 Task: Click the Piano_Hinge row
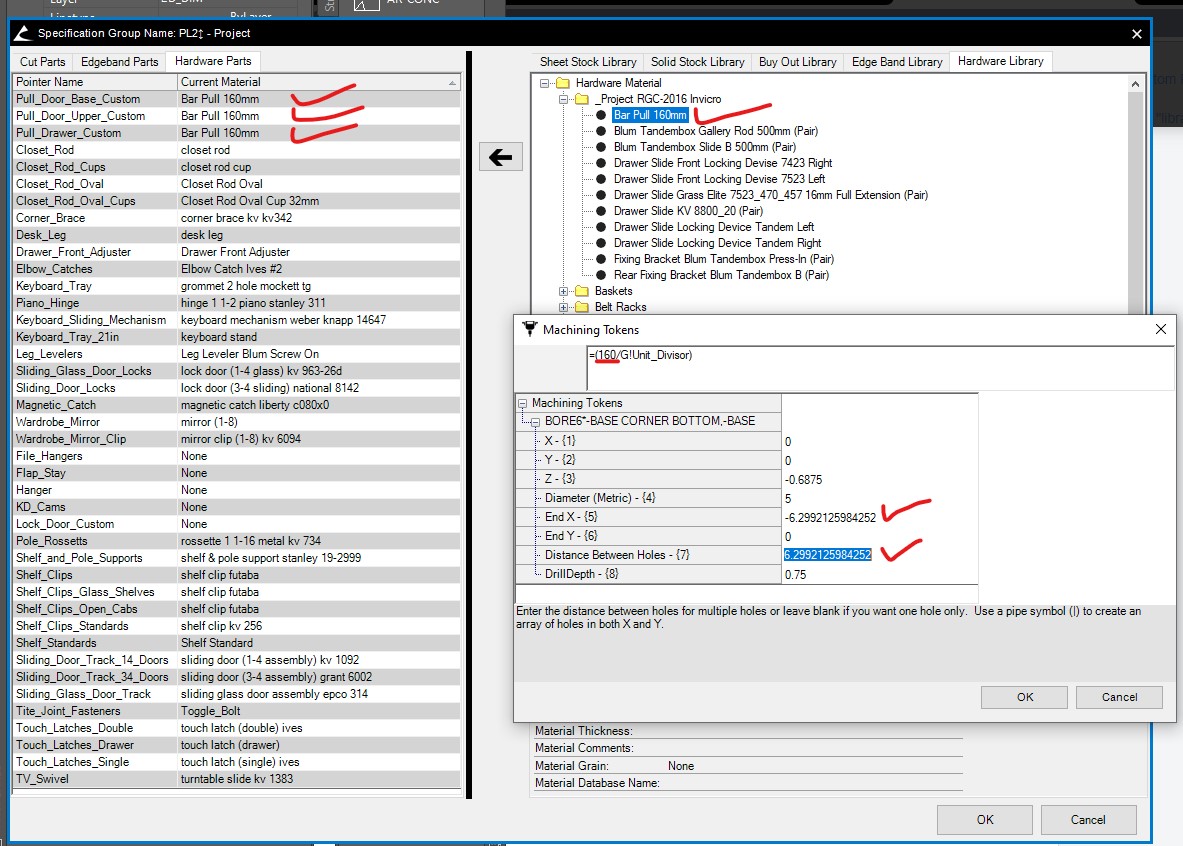coord(237,303)
